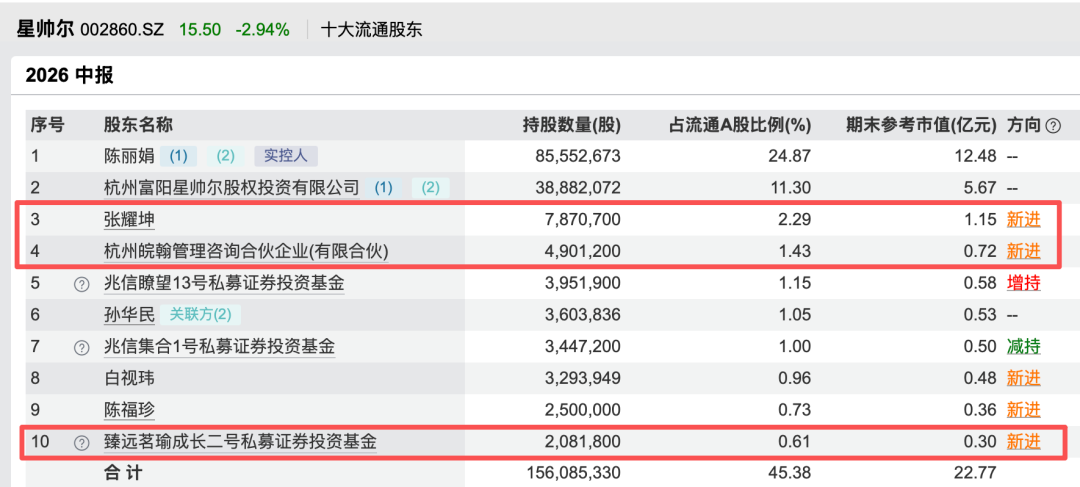1080x487 pixels.
Task: Click 新进 link in 白视玮 row
Action: pyautogui.click(x=1024, y=378)
